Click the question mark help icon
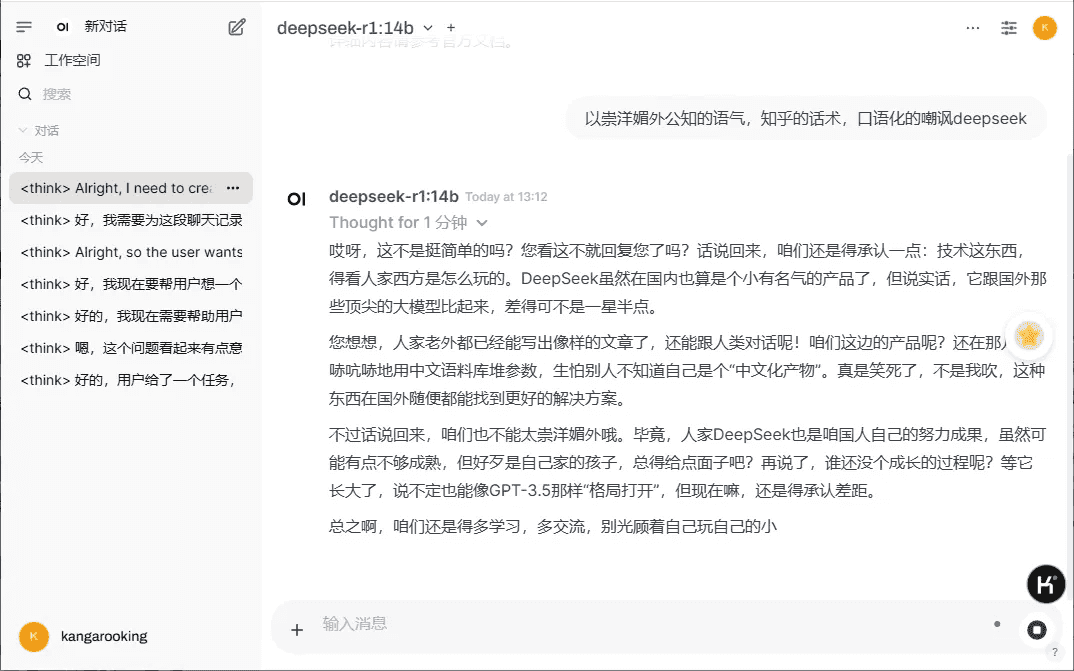 click(1054, 652)
